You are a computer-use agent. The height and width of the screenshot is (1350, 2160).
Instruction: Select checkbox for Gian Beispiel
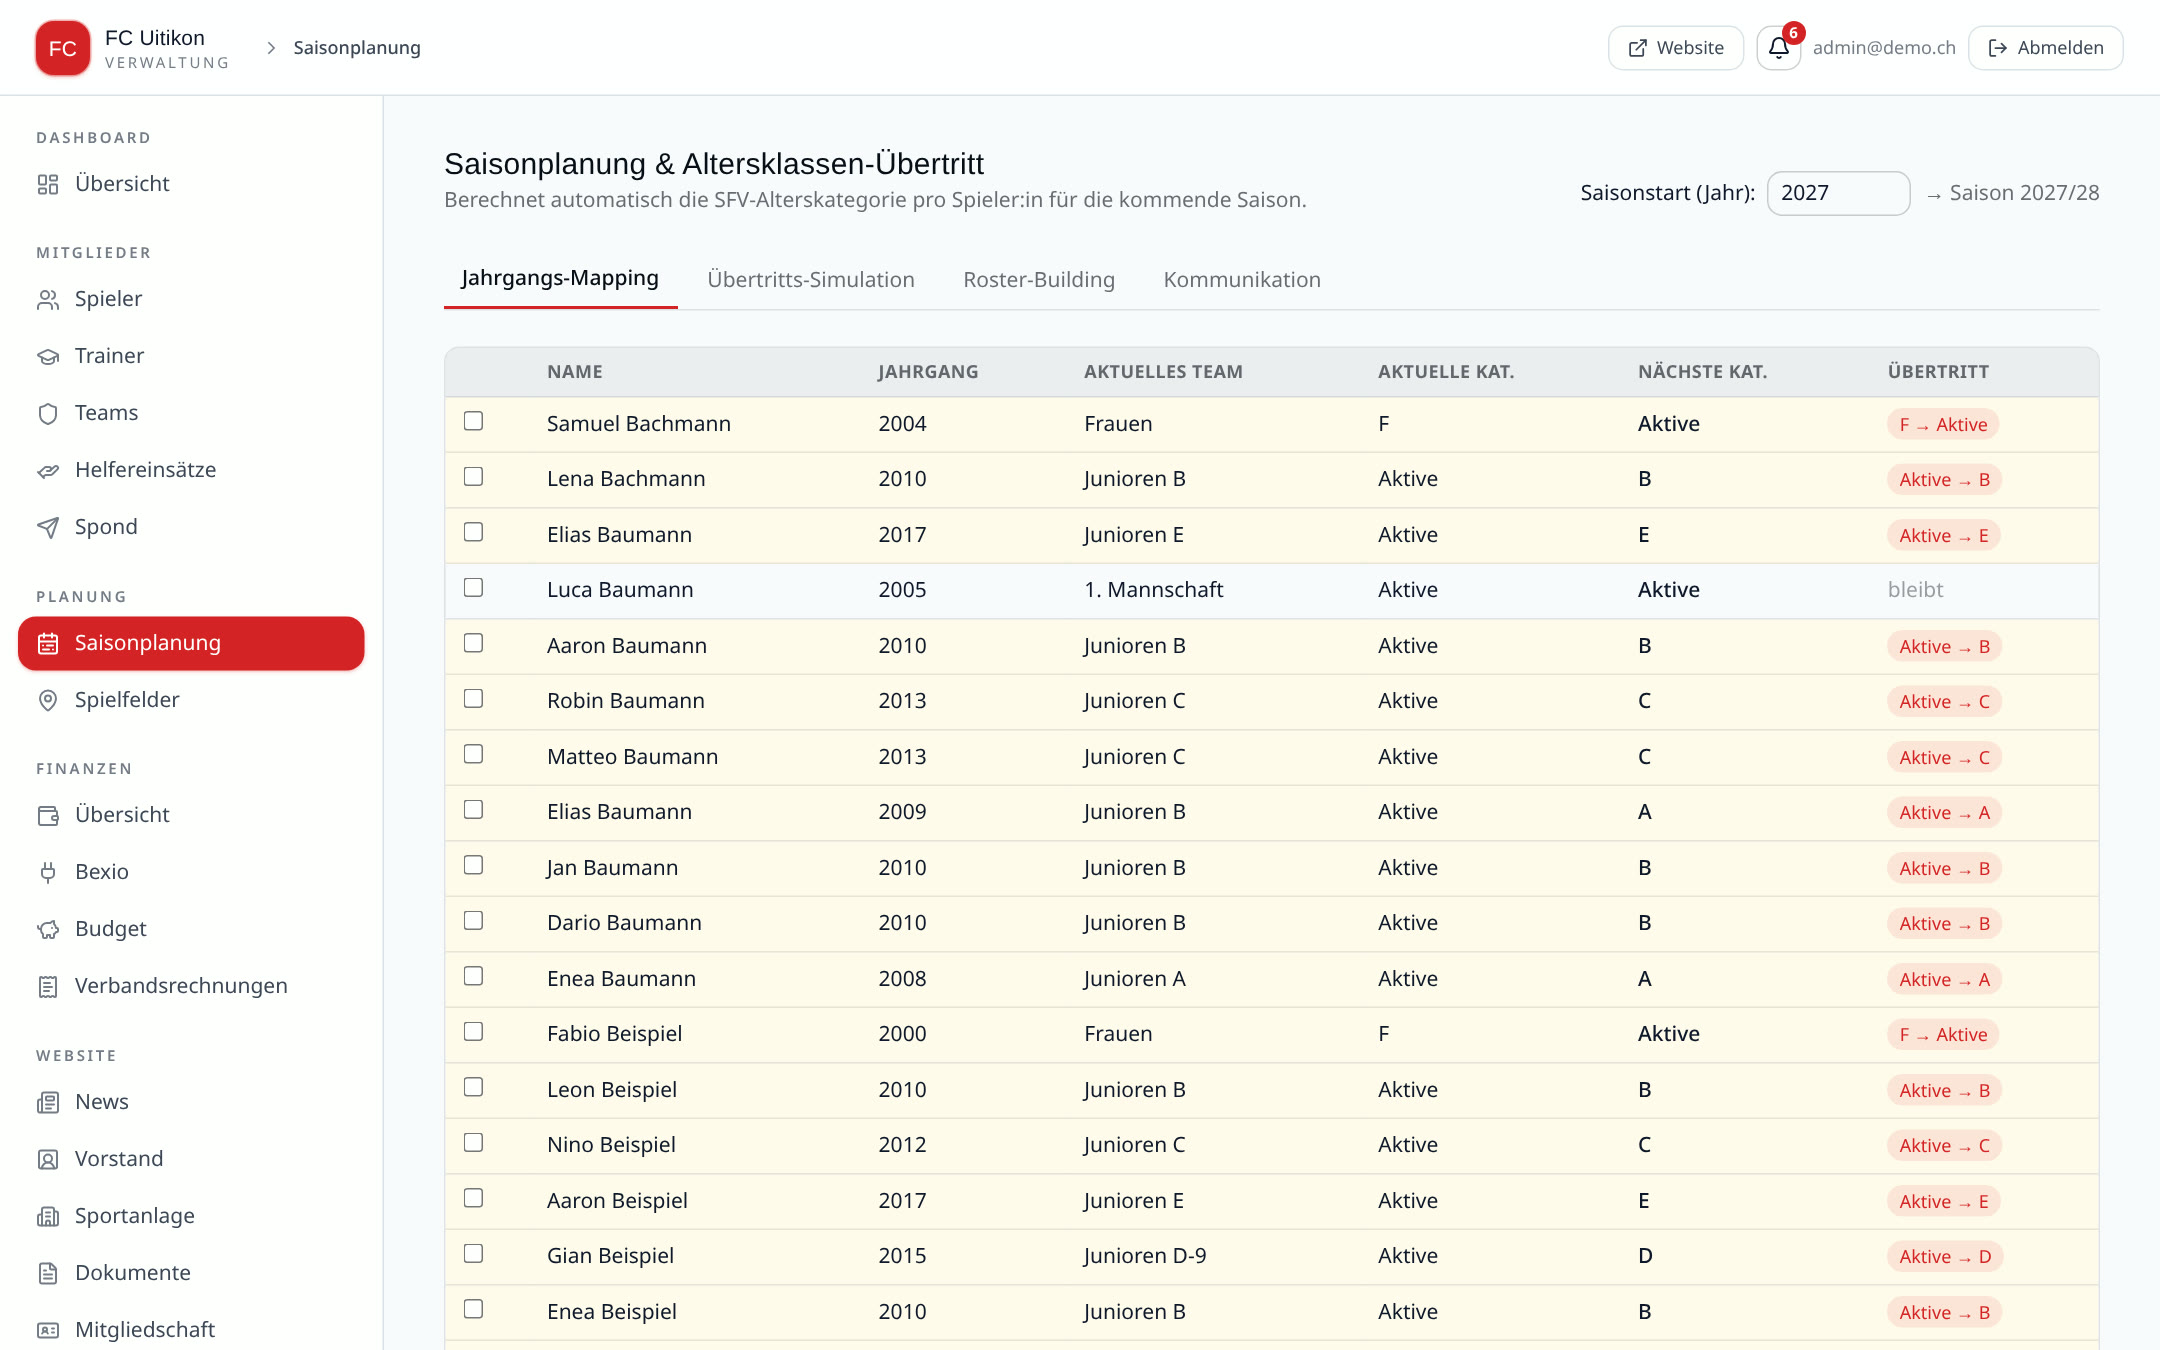pos(473,1253)
